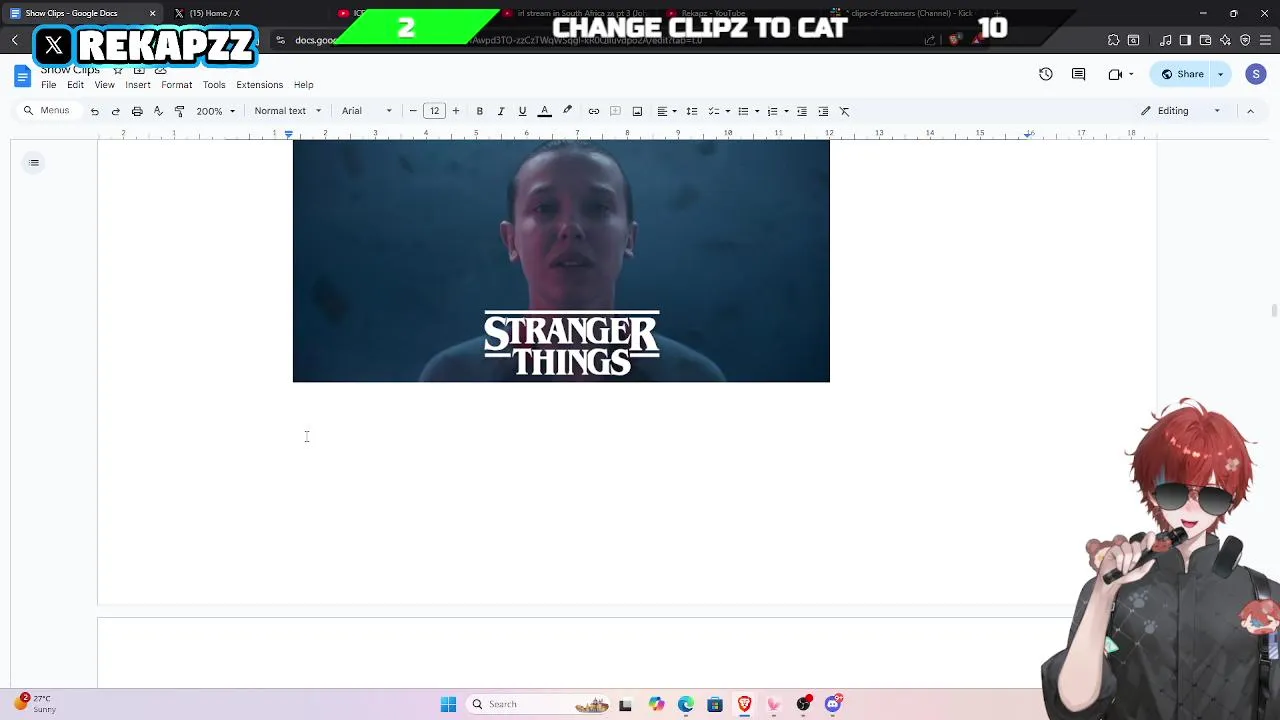Screen dimensions: 1280x720
Task: Toggle bold formatting
Action: [x=480, y=111]
